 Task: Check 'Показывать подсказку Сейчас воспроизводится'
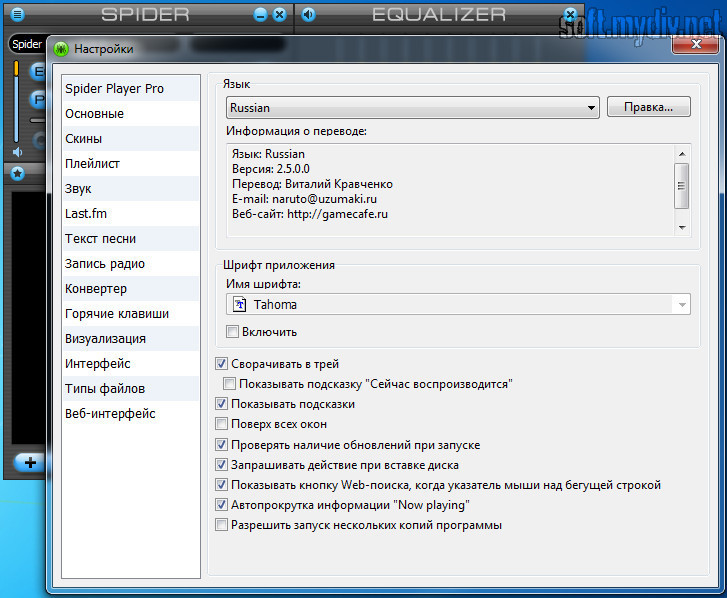(x=229, y=383)
